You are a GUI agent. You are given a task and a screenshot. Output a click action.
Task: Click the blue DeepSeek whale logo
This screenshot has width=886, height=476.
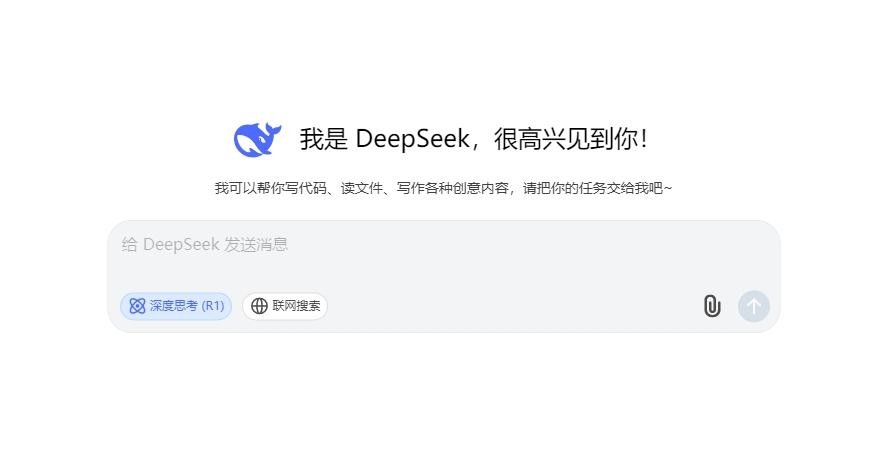coord(257,139)
